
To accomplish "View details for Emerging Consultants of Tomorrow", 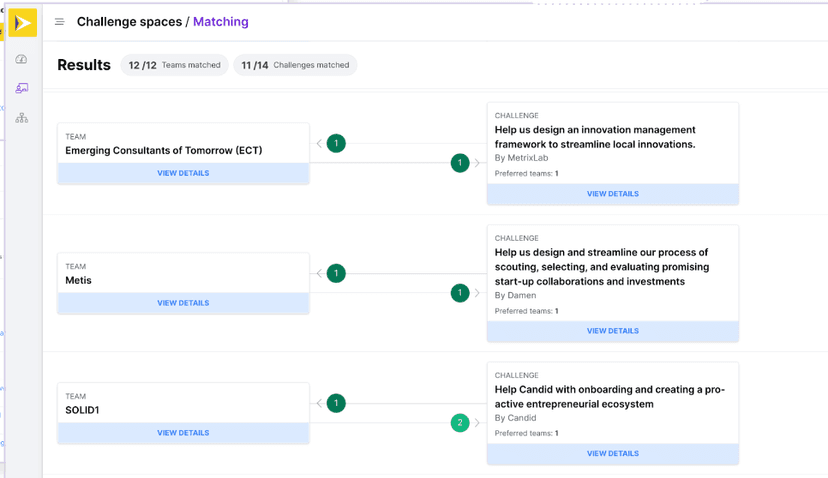I will click(183, 173).
